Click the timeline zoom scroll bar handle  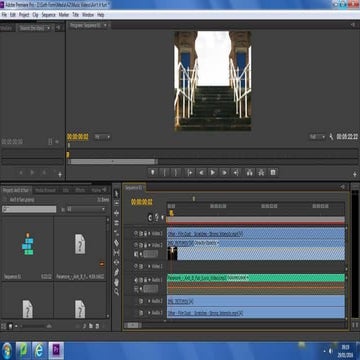coord(133,325)
